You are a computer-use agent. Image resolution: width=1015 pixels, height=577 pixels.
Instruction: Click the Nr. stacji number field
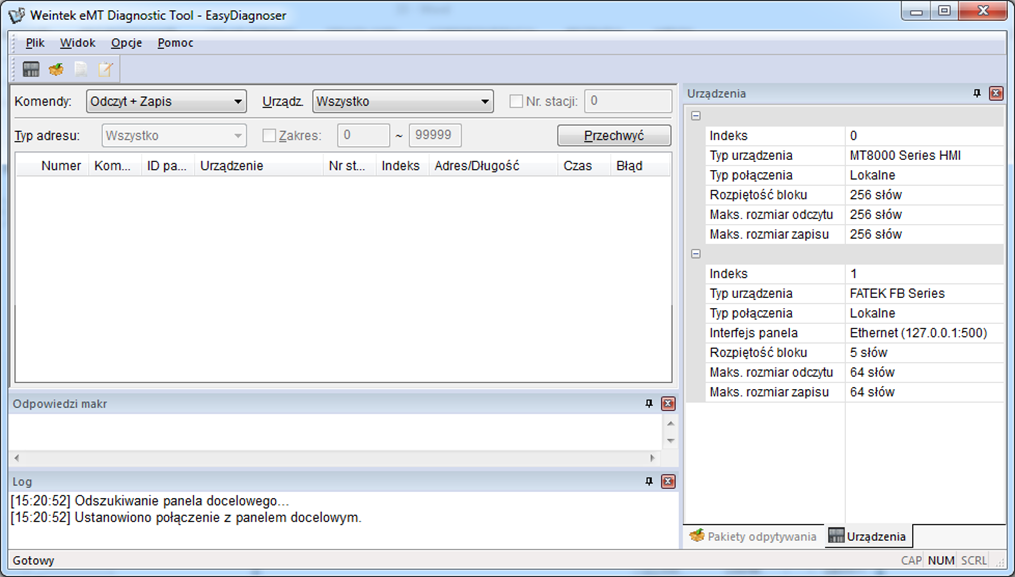click(628, 101)
